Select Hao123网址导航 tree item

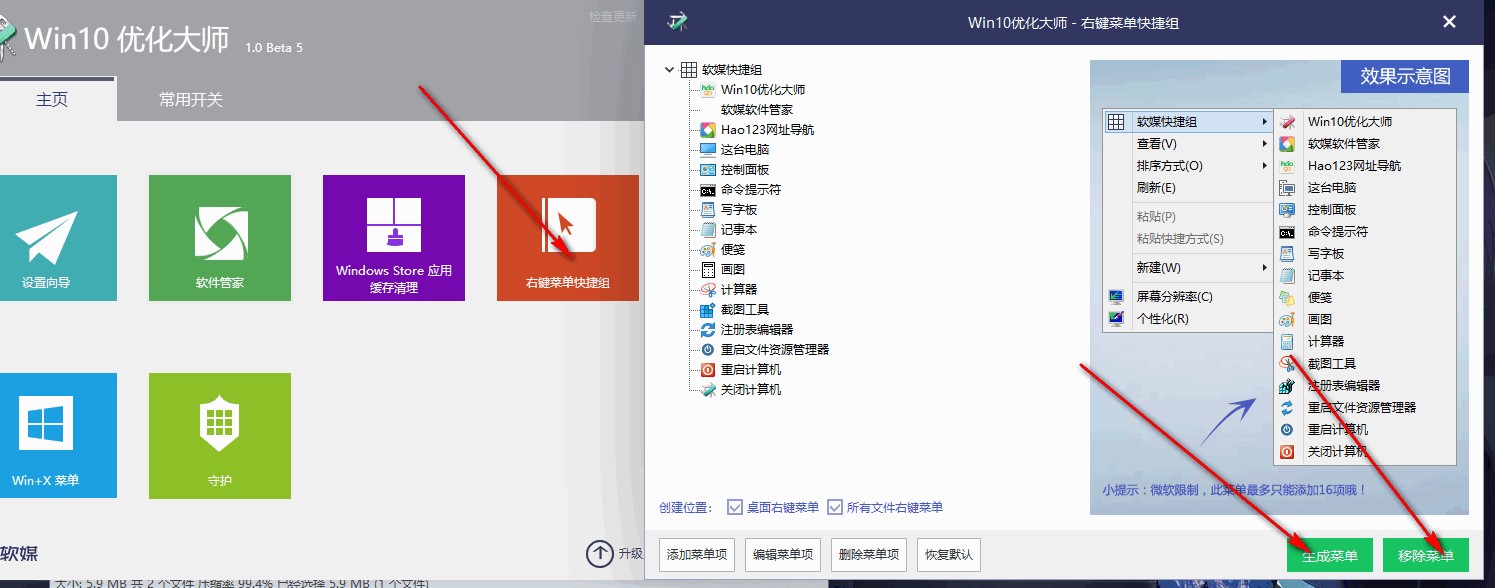(x=767, y=130)
